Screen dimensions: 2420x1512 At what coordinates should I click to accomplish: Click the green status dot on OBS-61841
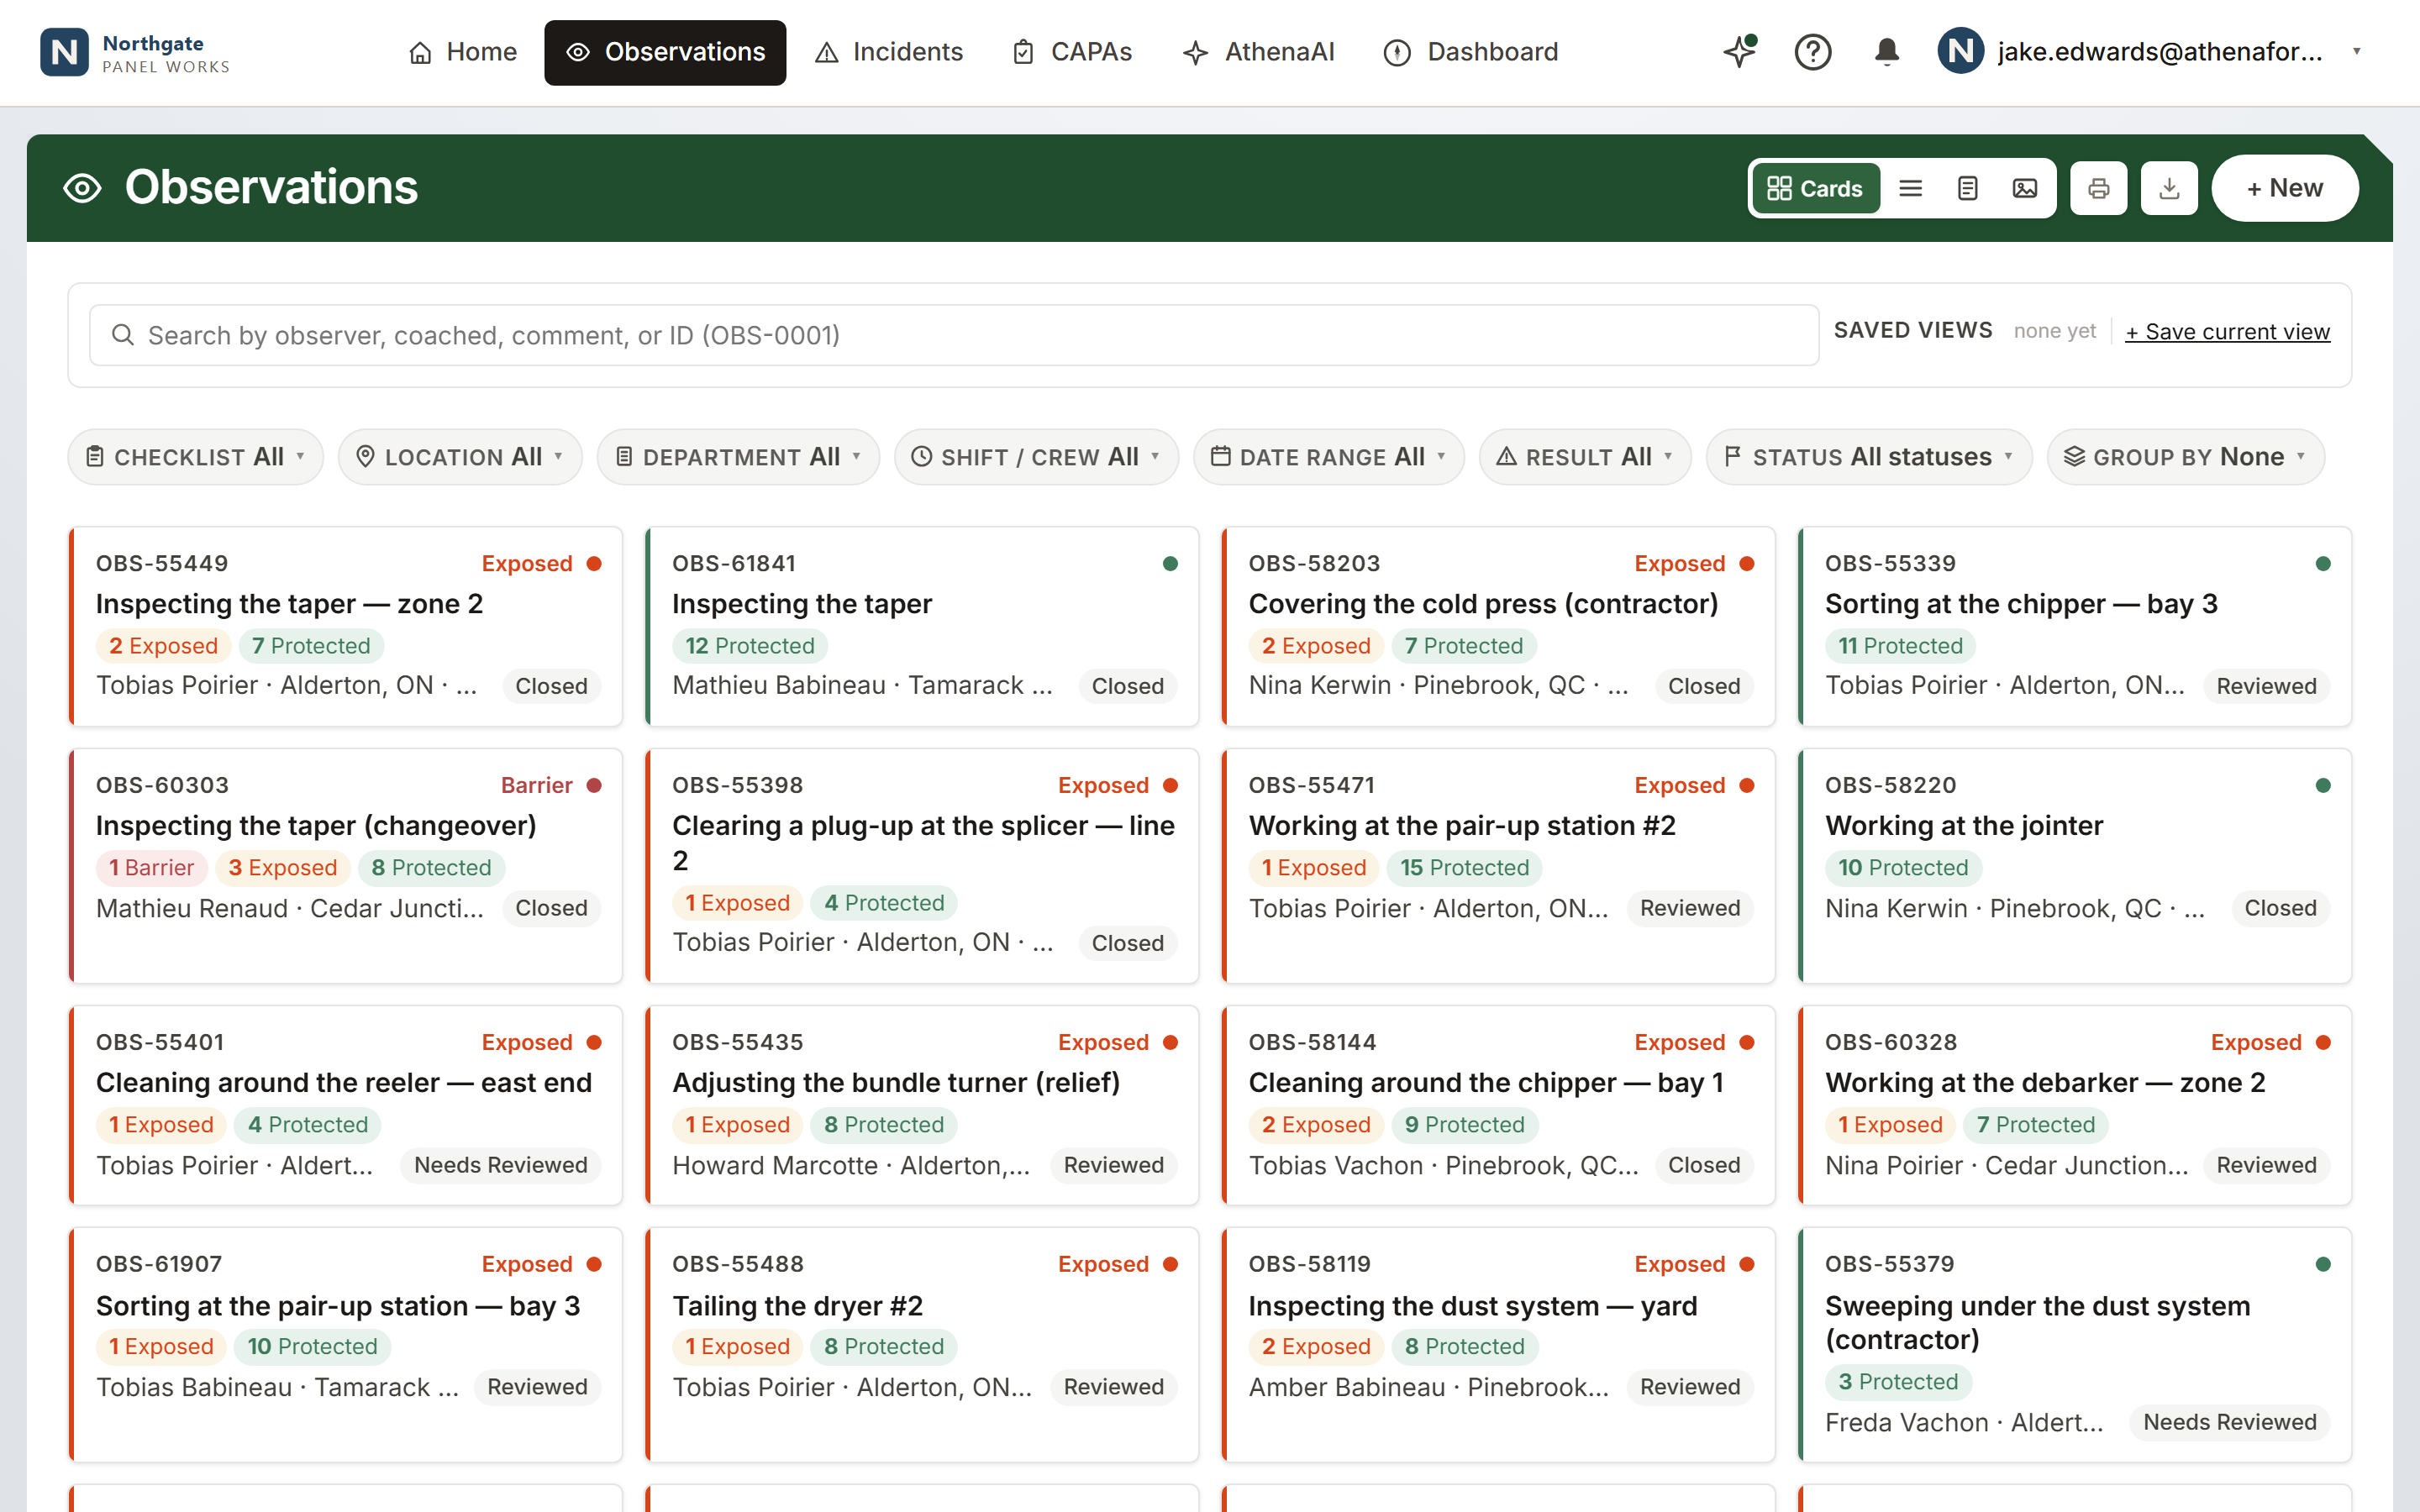pos(1170,564)
